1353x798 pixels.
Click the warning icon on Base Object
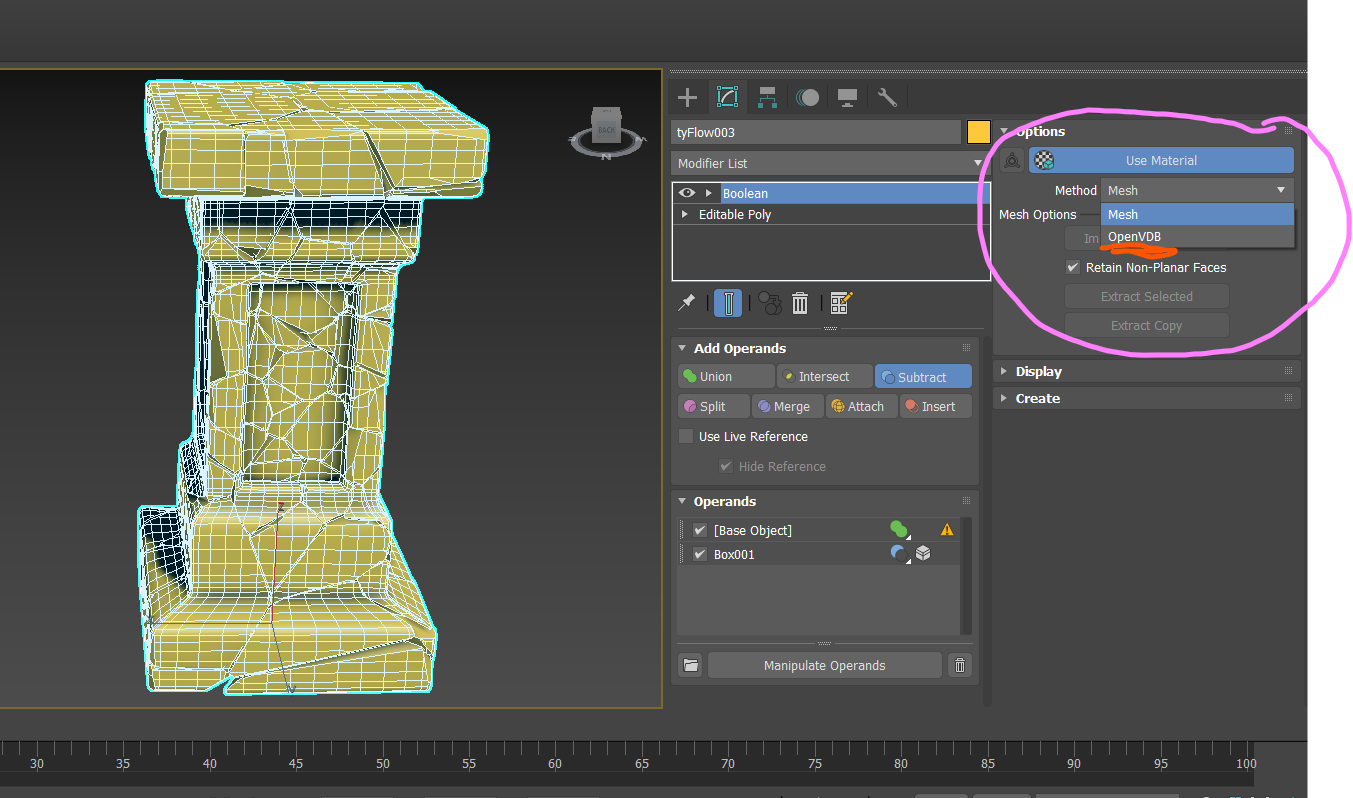(x=946, y=530)
